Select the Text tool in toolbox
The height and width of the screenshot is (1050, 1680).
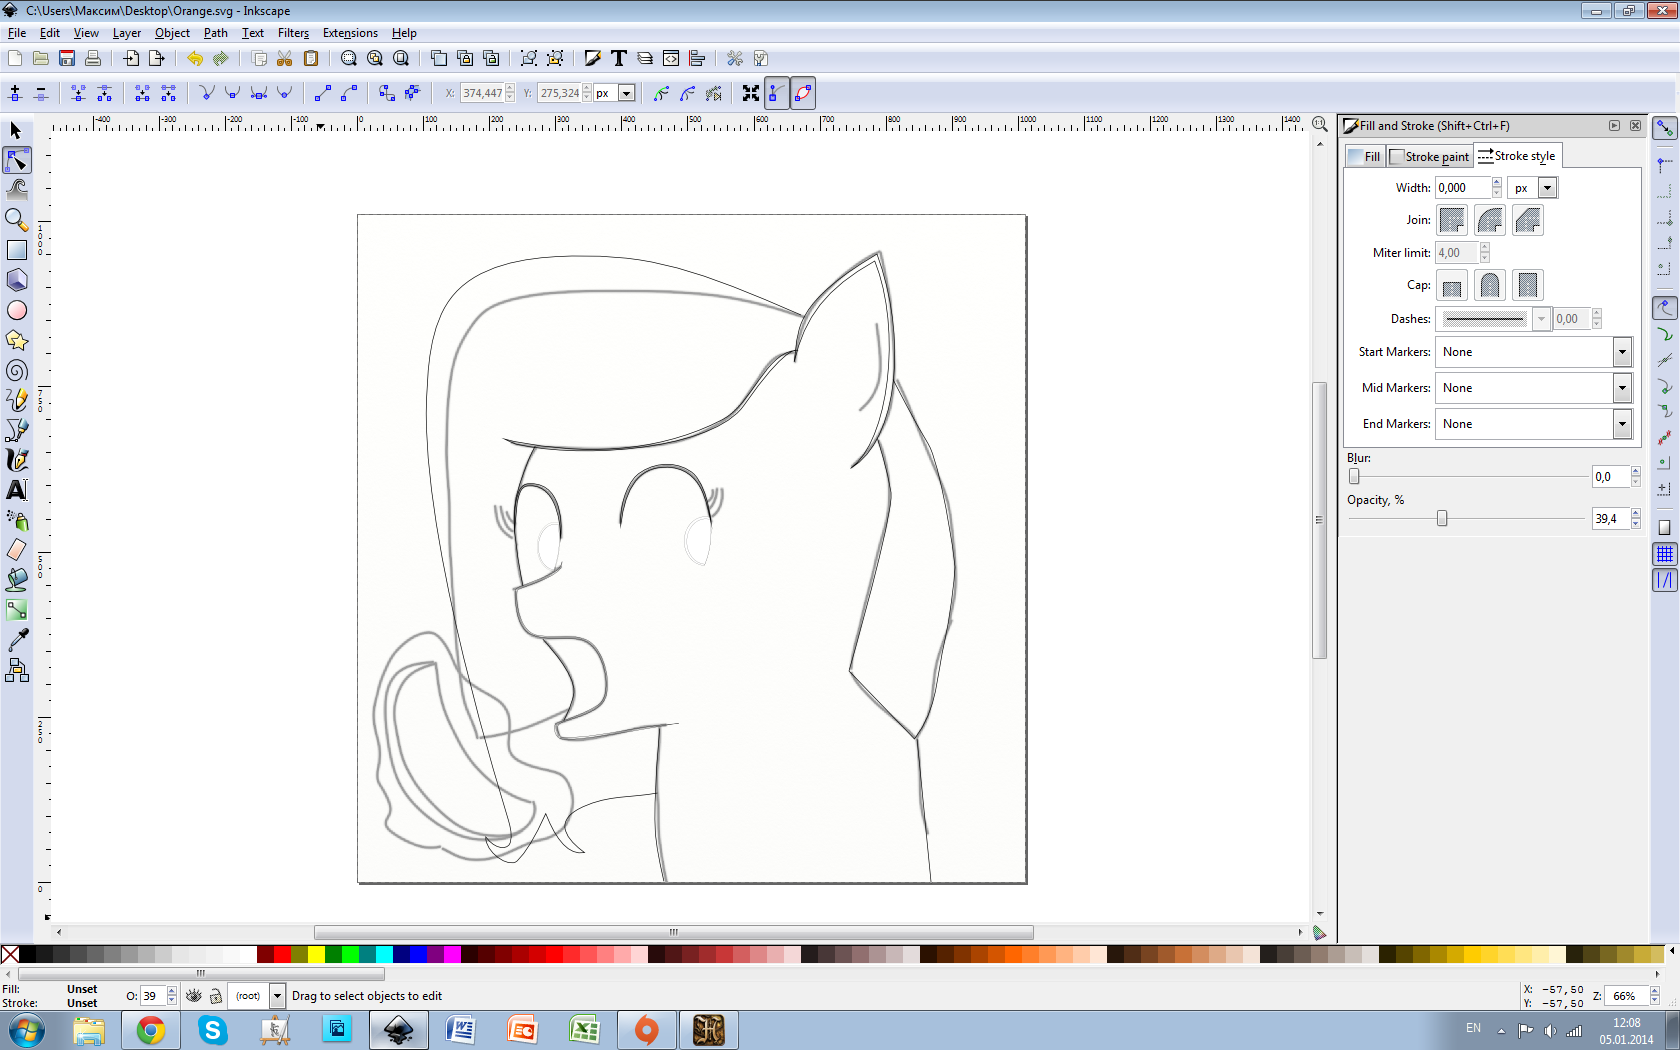pyautogui.click(x=16, y=490)
